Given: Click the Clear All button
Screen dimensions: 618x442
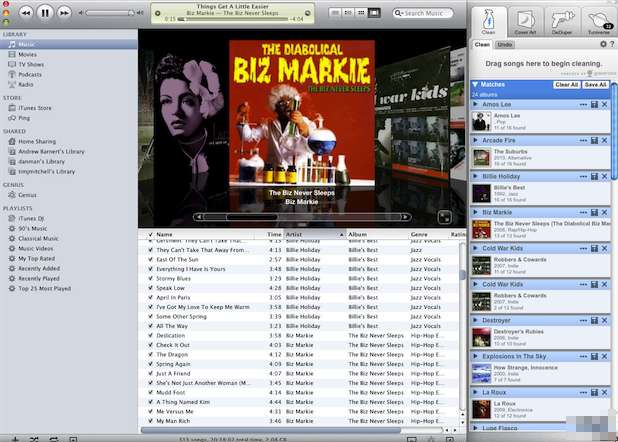Looking at the screenshot, I should [x=567, y=85].
